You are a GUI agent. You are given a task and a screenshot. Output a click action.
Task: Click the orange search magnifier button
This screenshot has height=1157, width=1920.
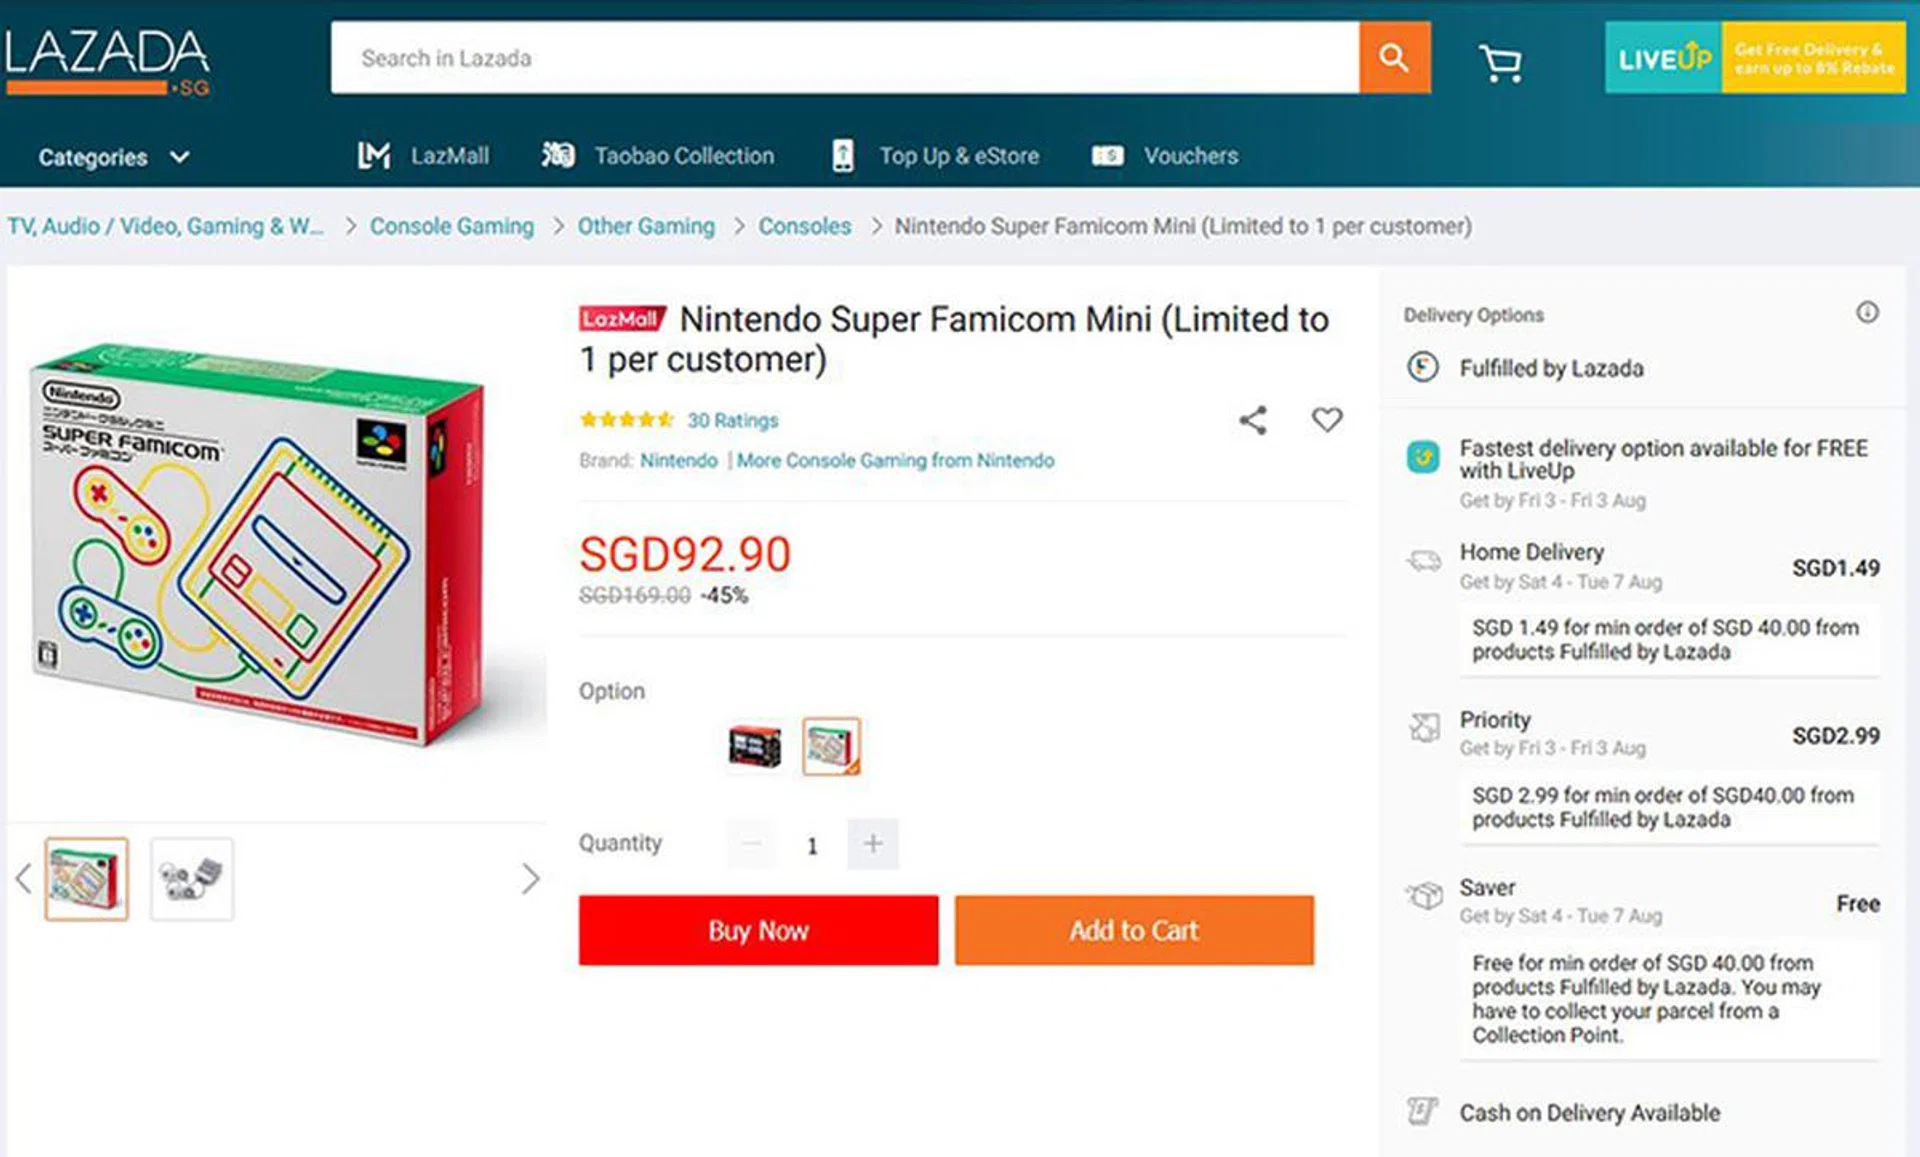pos(1394,58)
